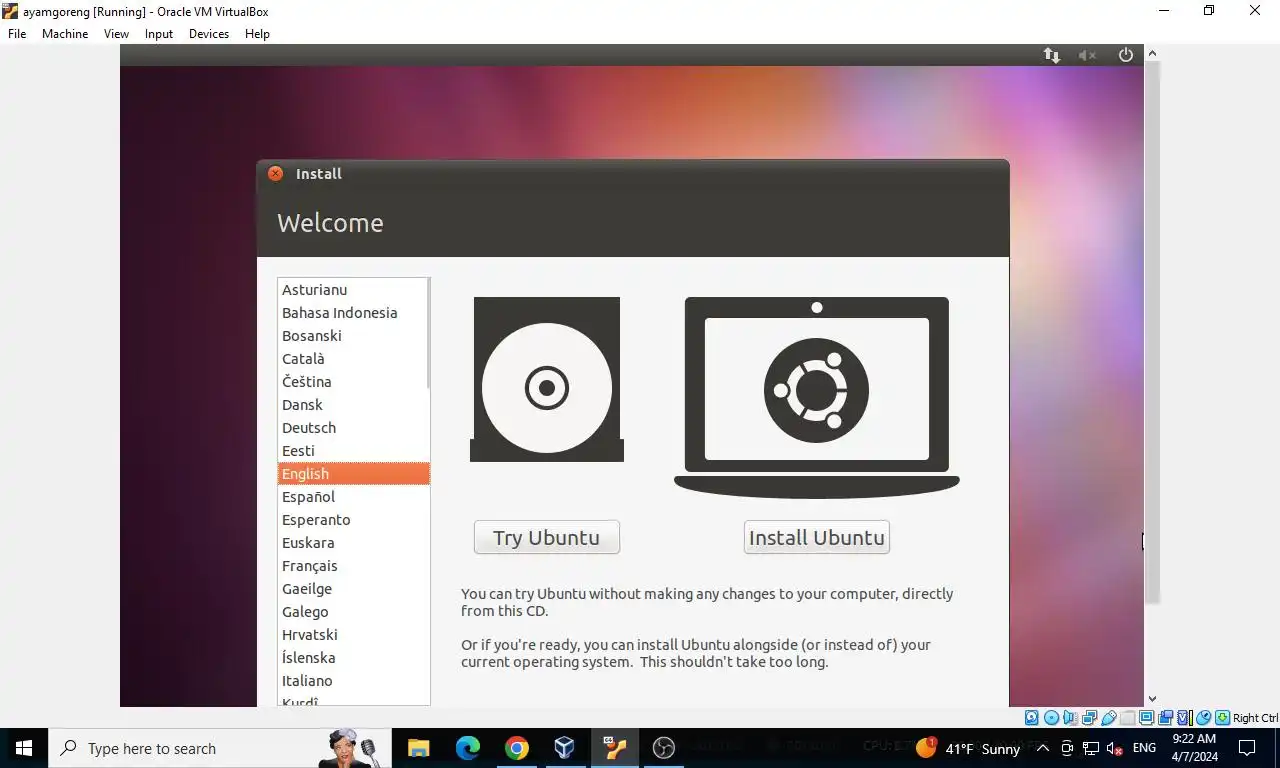
Task: Open the 41°F Sunny weather widget
Action: (x=968, y=748)
